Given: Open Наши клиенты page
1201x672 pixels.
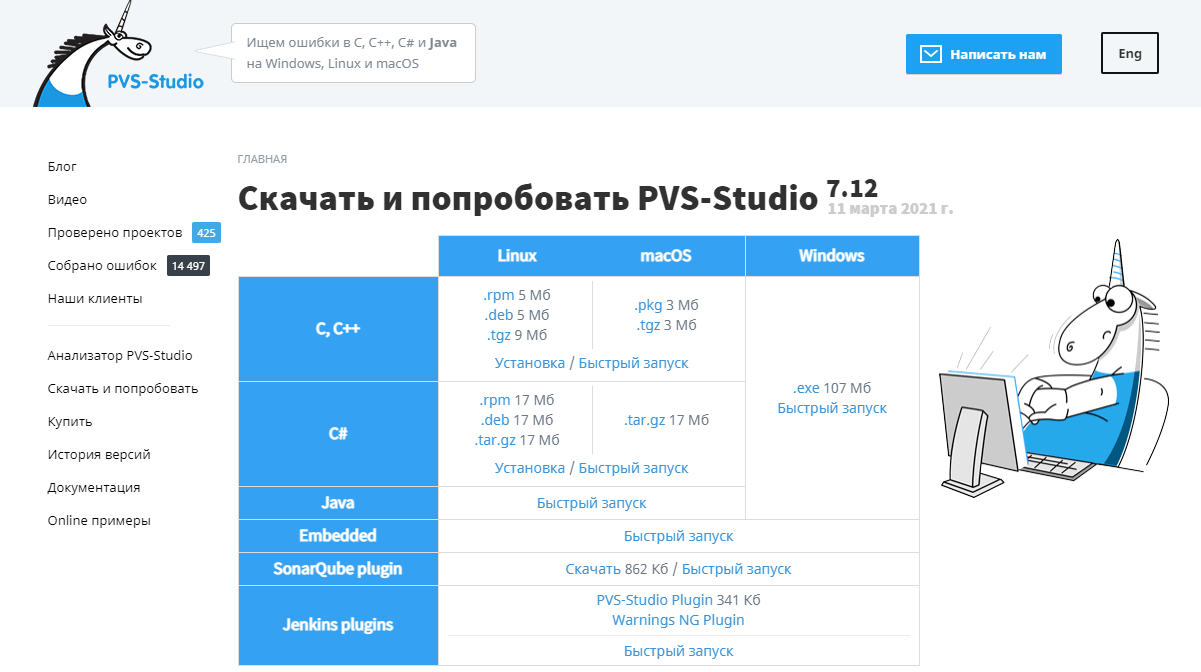Looking at the screenshot, I should [95, 298].
